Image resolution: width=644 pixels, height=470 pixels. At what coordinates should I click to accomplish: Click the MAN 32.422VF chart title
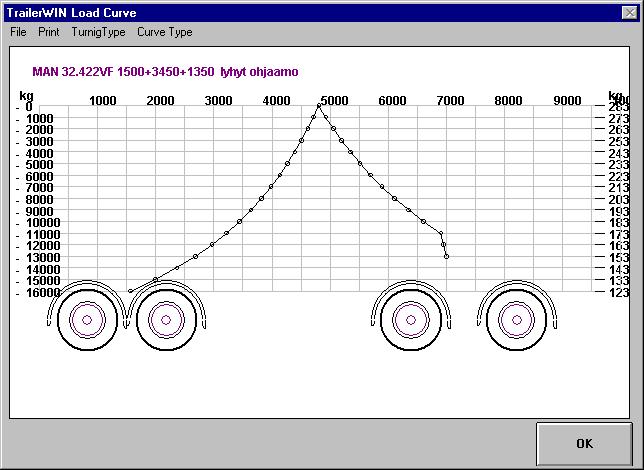pos(165,72)
